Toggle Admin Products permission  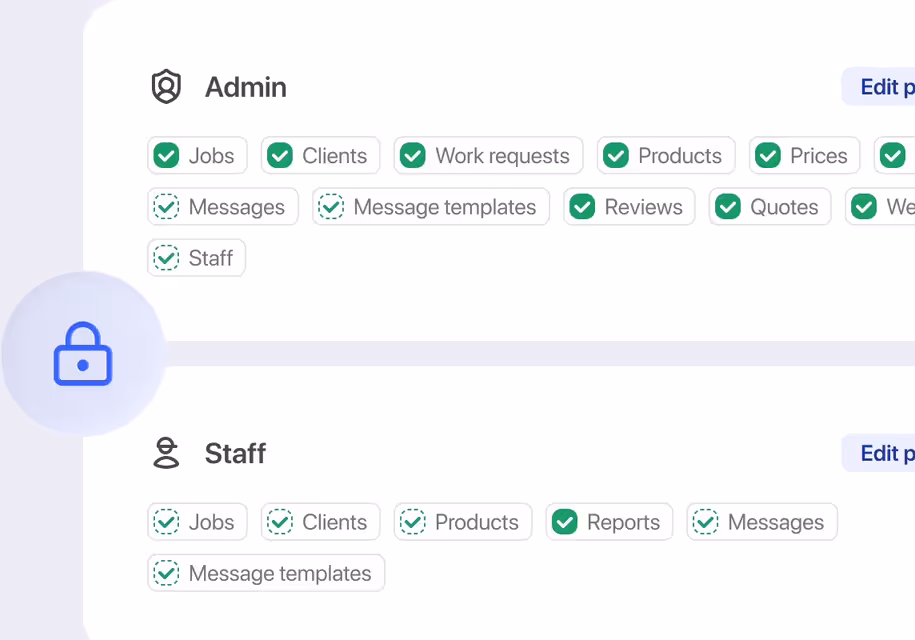click(x=666, y=156)
